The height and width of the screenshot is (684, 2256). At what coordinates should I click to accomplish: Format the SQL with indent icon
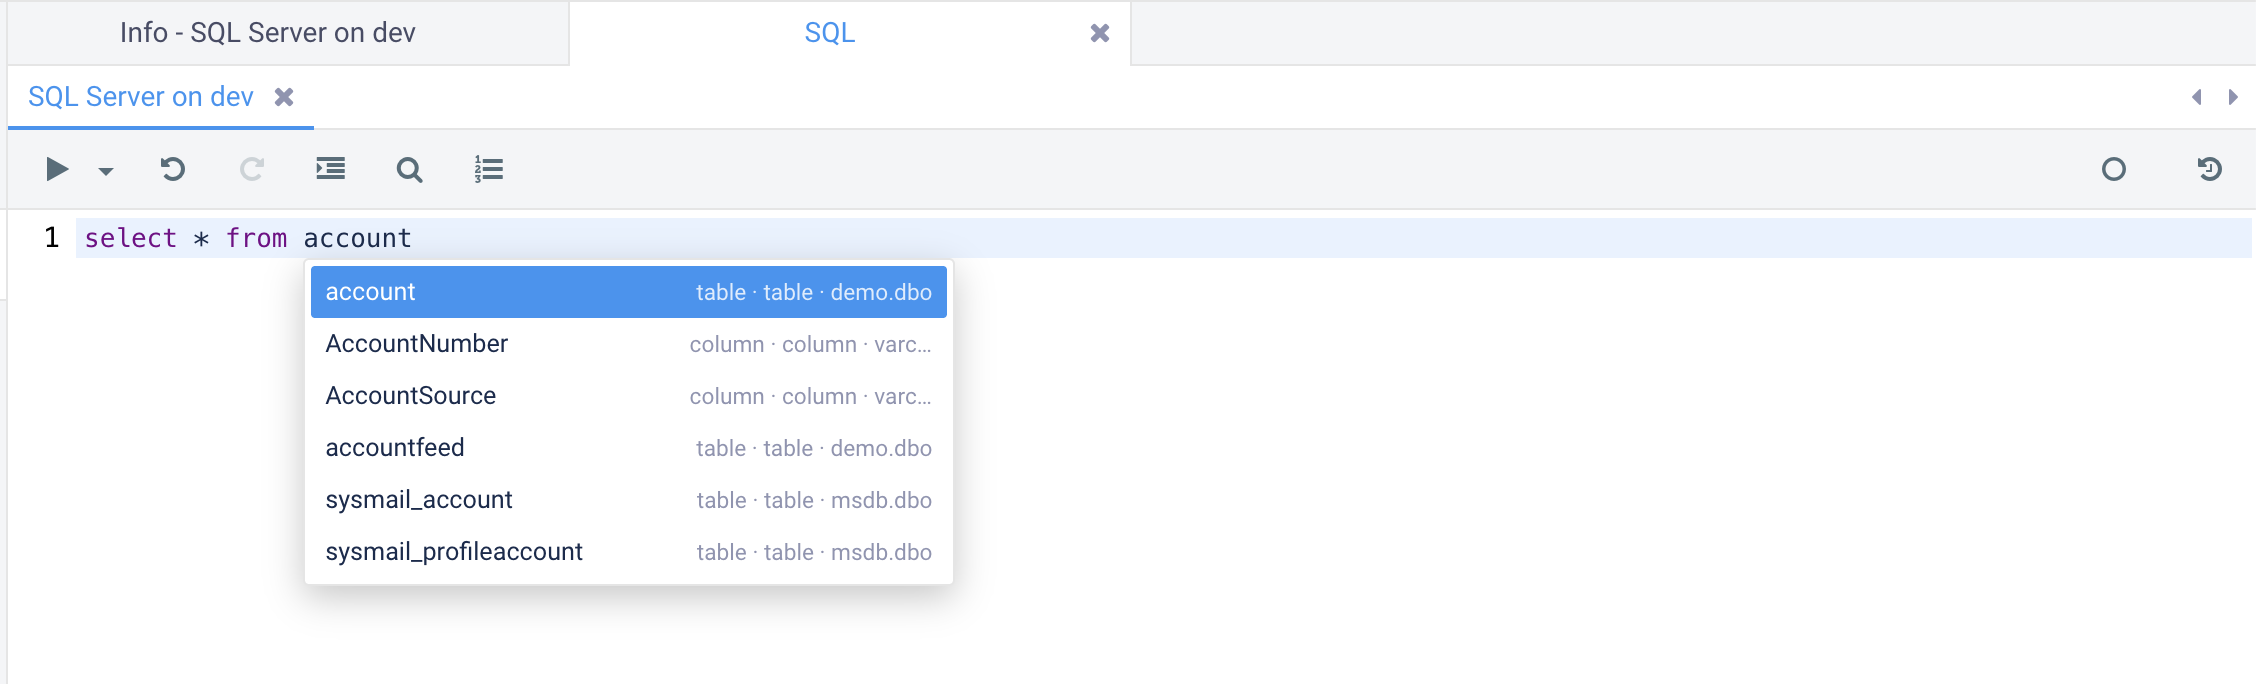[x=331, y=169]
